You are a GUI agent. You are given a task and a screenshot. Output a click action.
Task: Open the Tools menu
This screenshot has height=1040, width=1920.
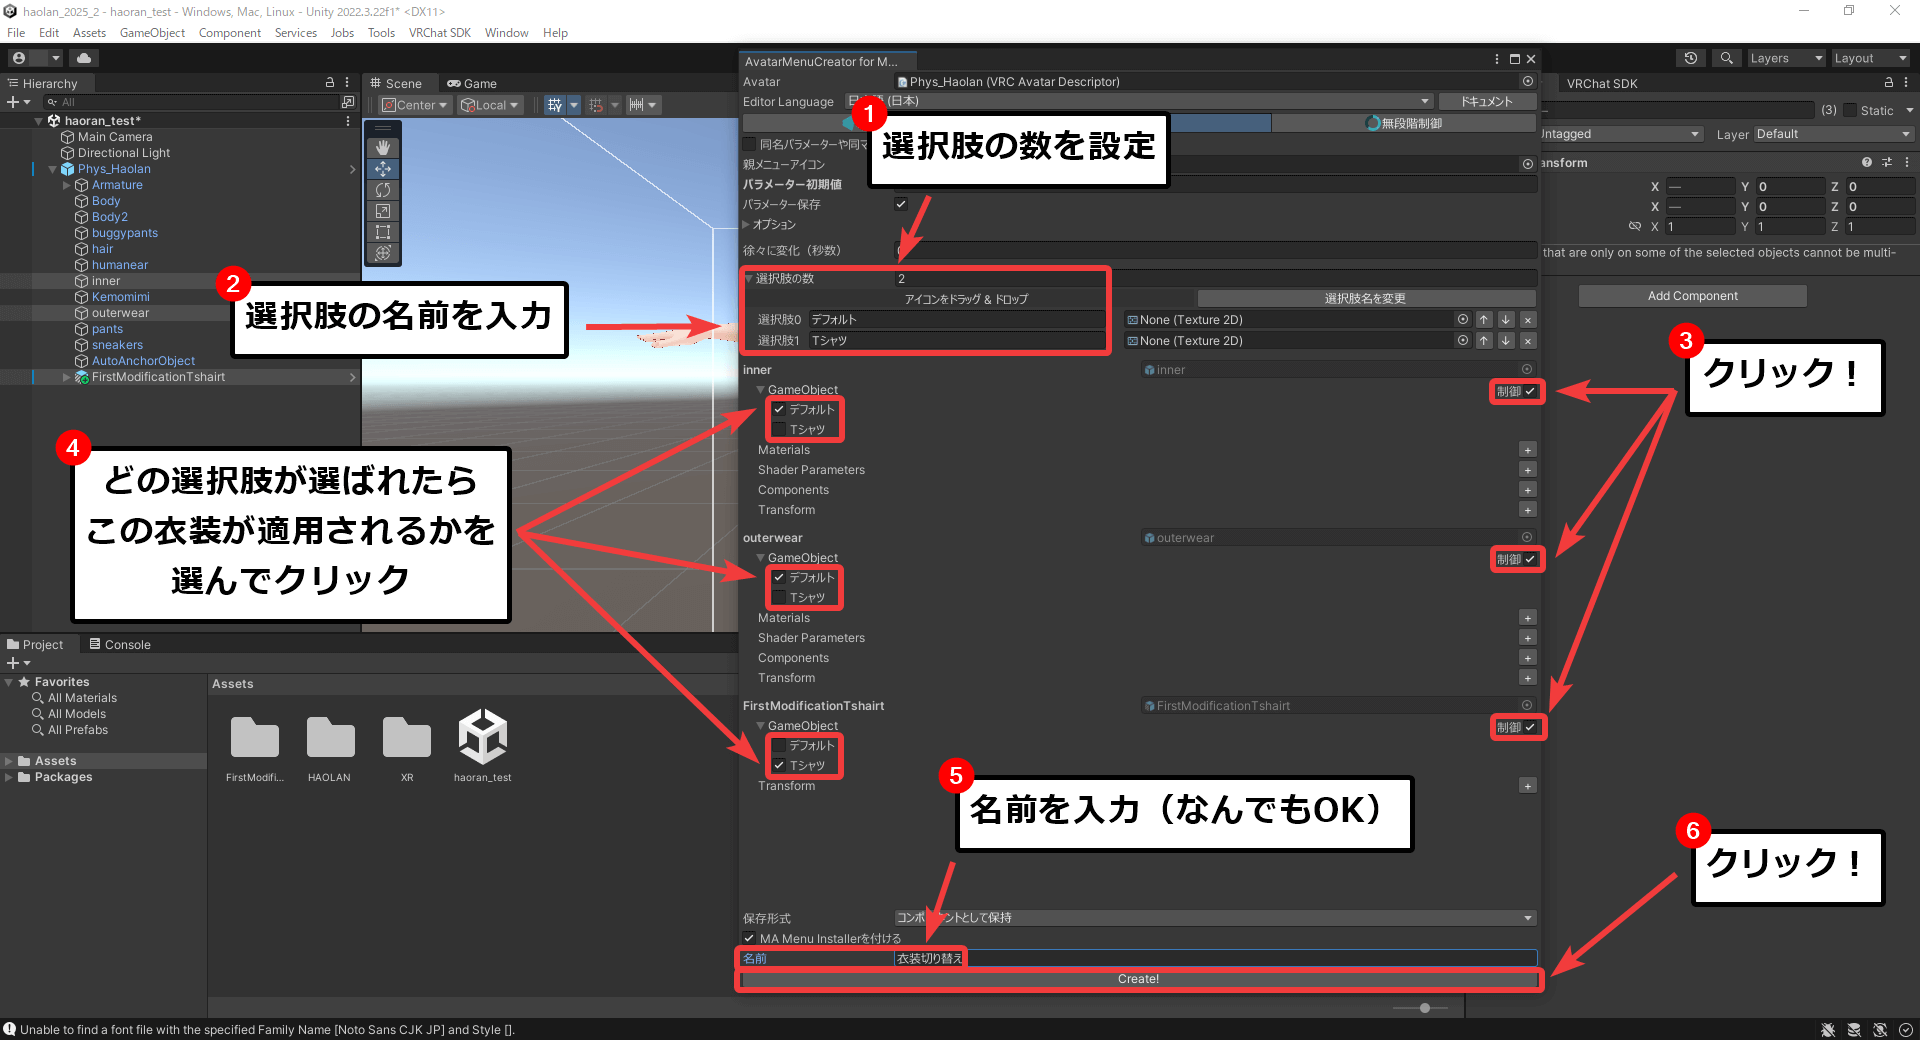[x=381, y=33]
